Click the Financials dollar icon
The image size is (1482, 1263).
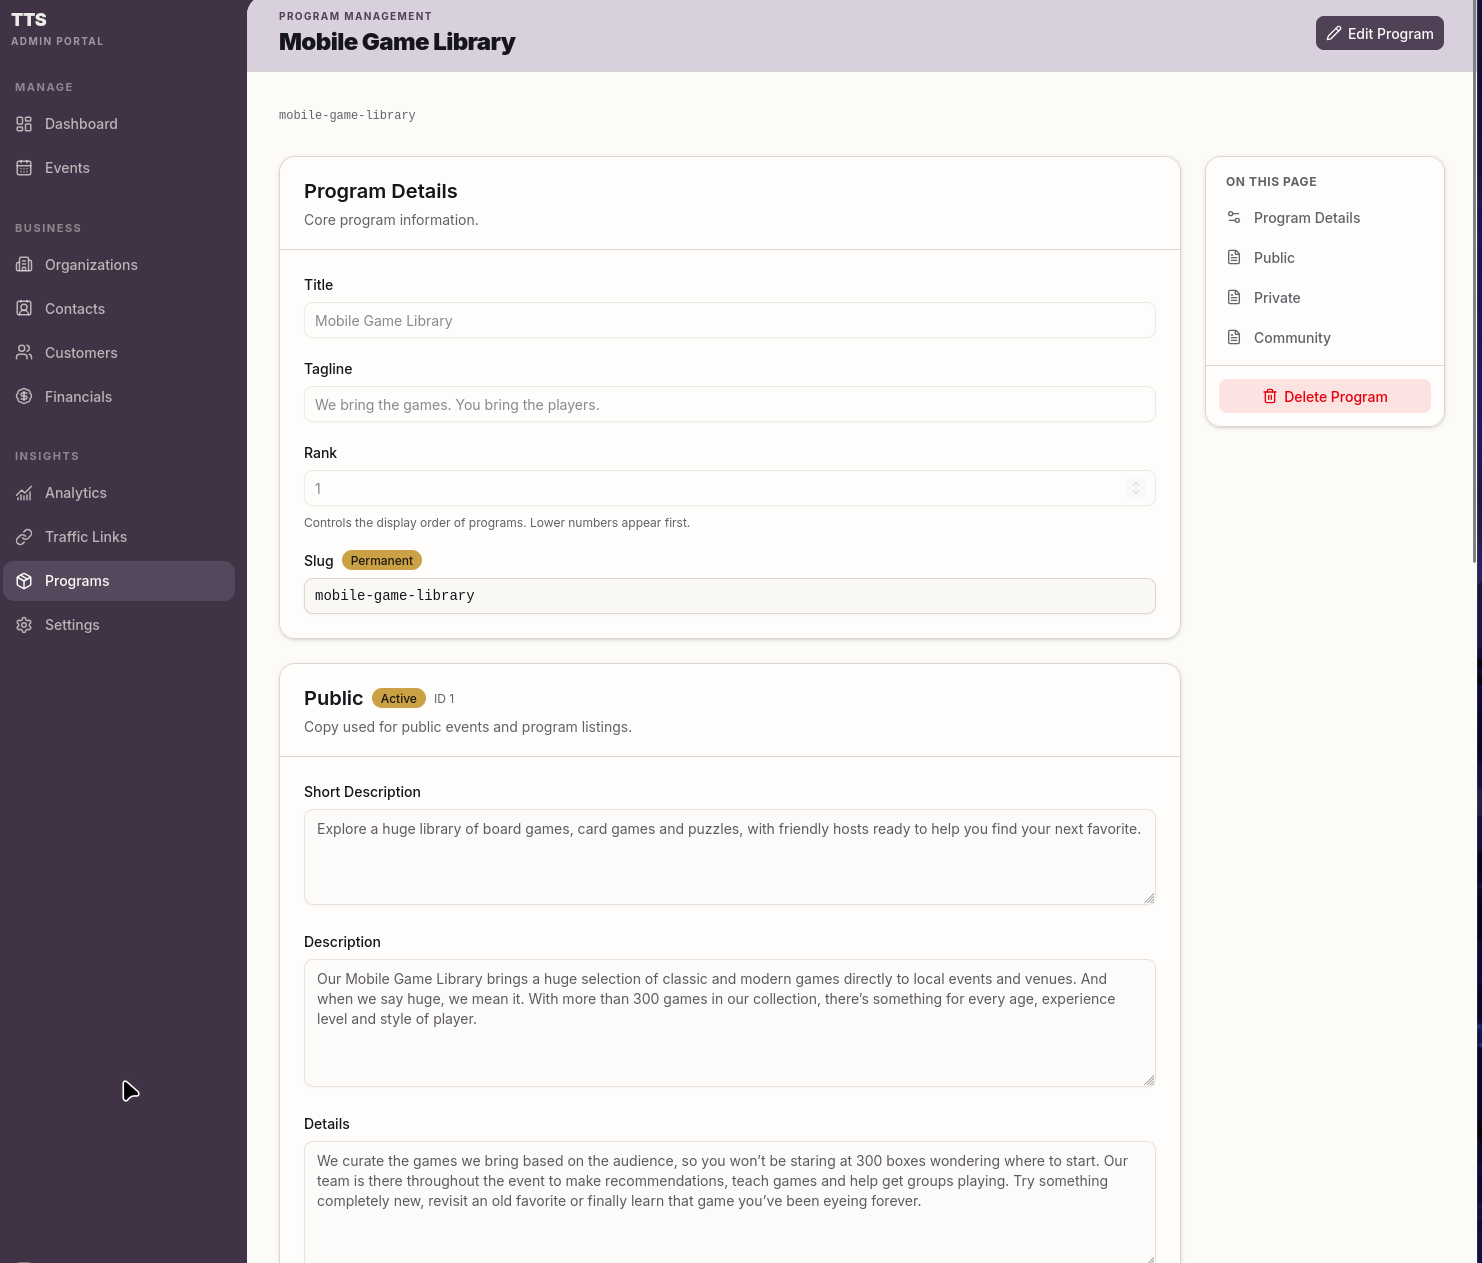24,397
